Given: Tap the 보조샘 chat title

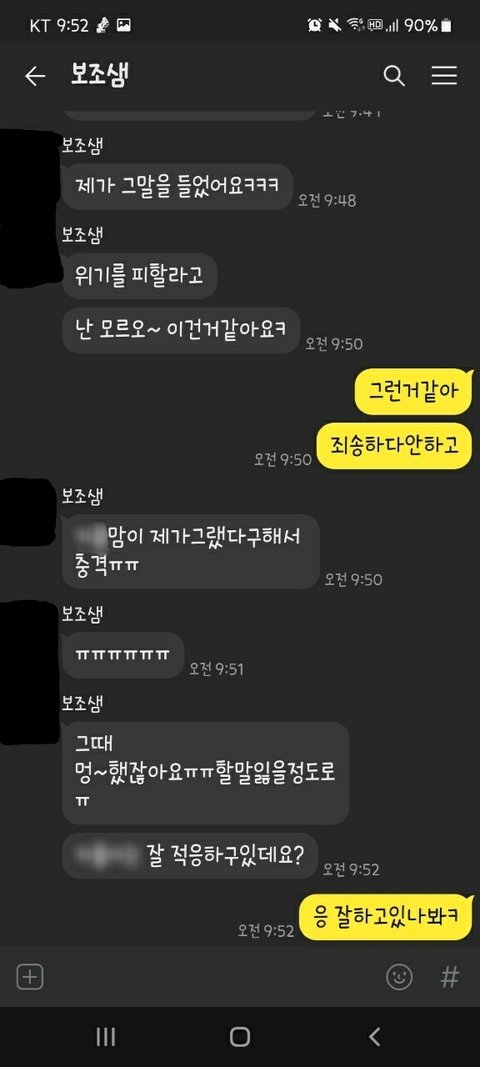Looking at the screenshot, I should pyautogui.click(x=99, y=76).
